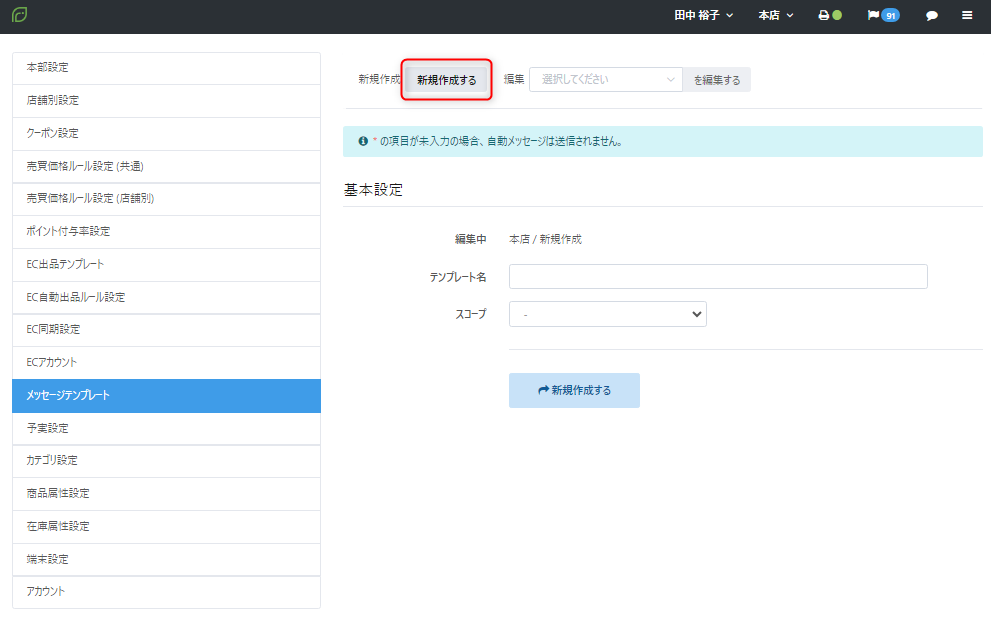
Task: Expand the 本店 store dropdown
Action: pyautogui.click(x=776, y=16)
